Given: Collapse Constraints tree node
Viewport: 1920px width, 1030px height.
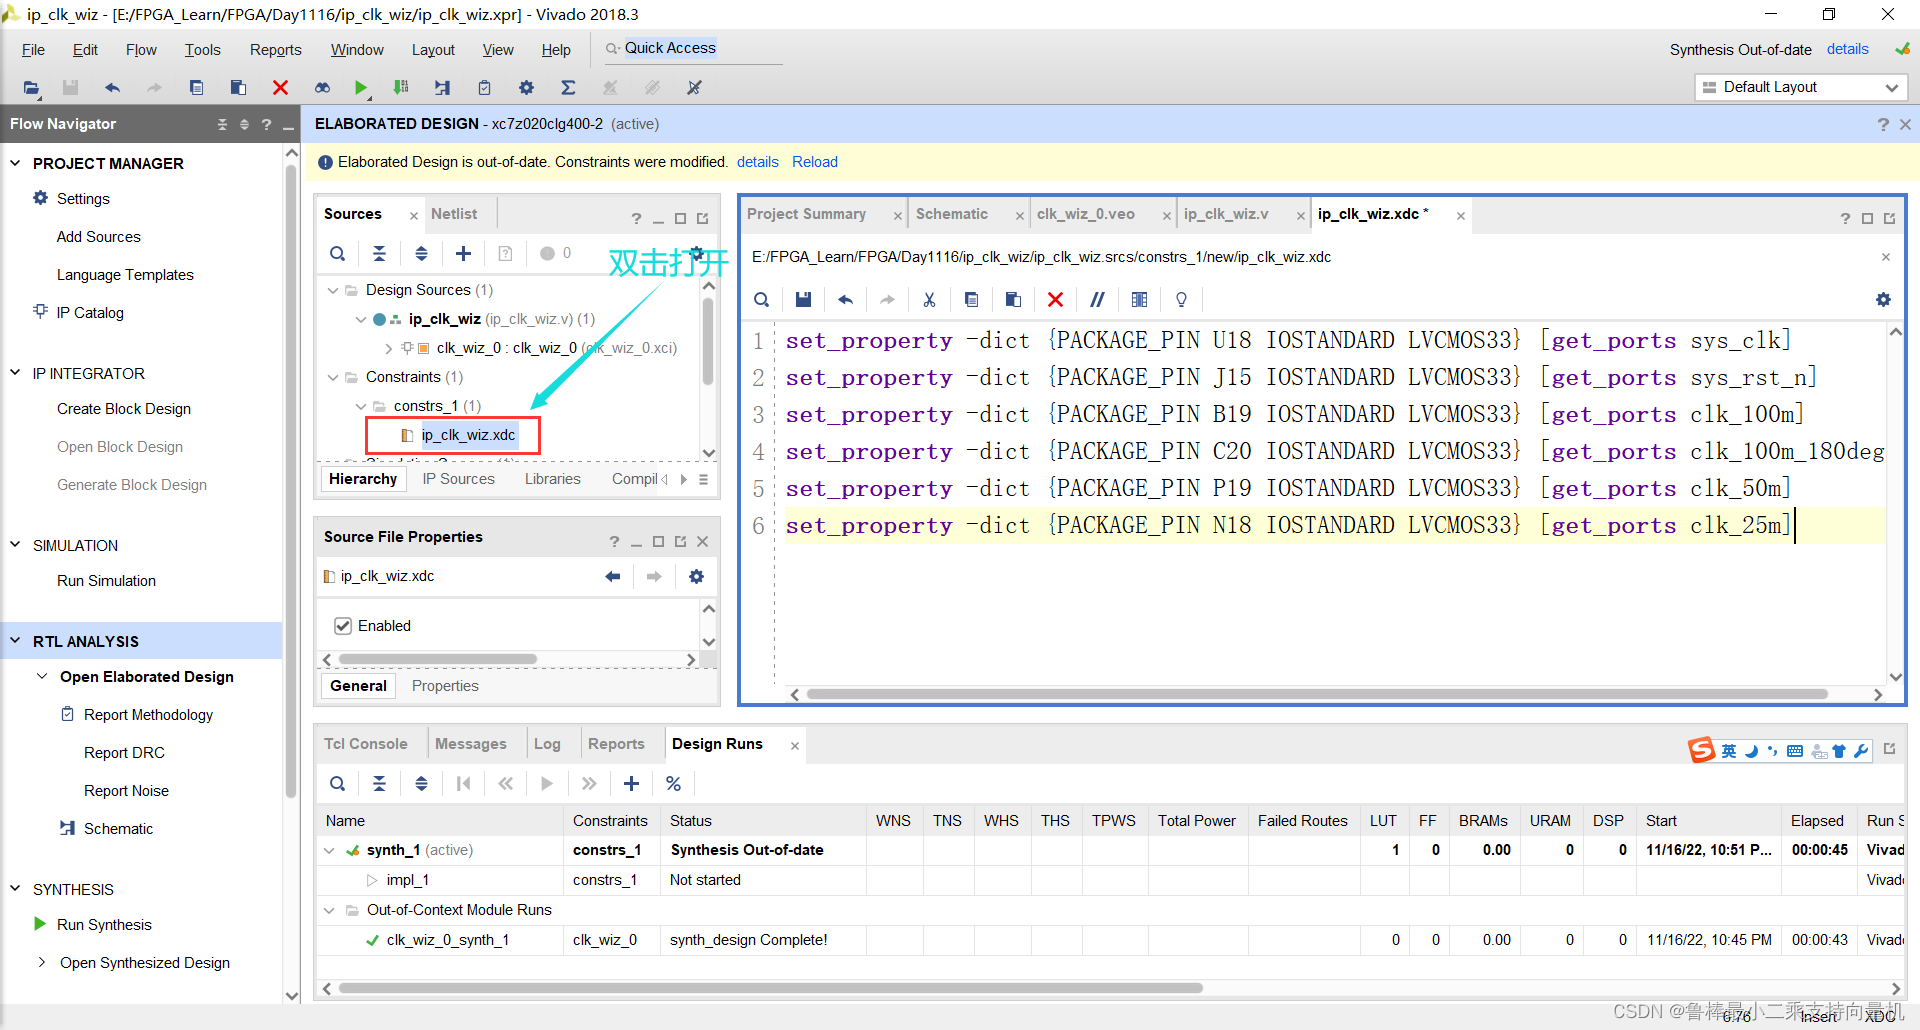Looking at the screenshot, I should (333, 377).
